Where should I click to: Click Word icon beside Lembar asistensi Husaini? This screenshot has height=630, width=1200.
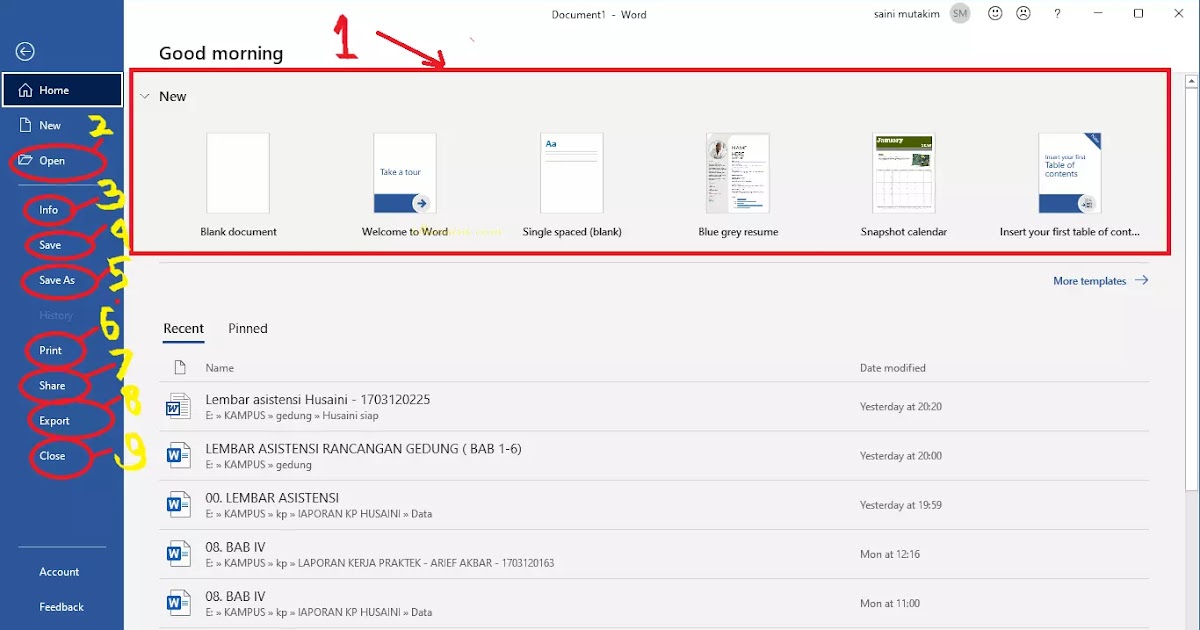coord(178,407)
